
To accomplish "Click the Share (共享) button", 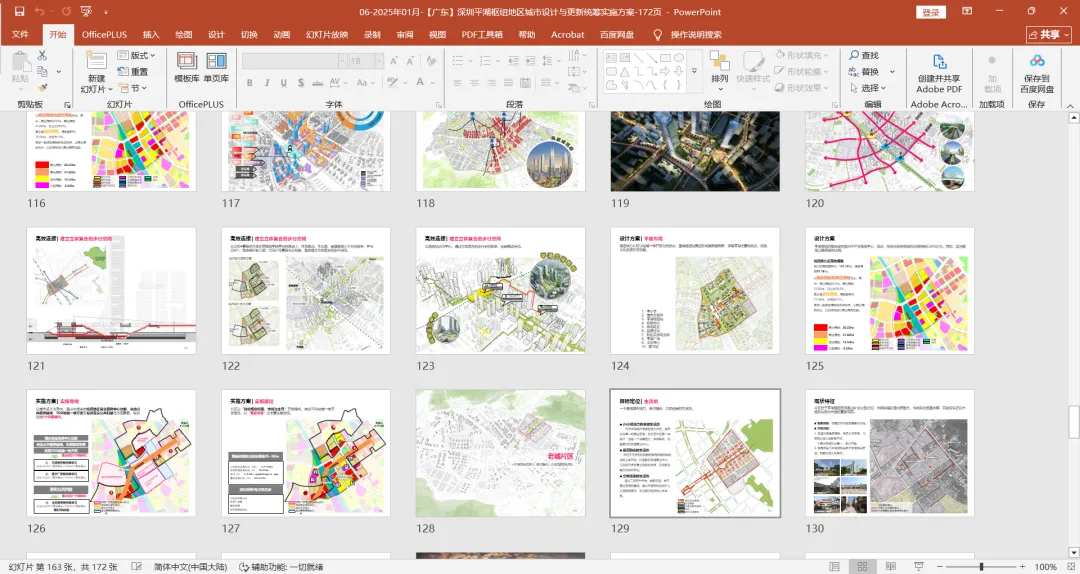I will click(1048, 34).
